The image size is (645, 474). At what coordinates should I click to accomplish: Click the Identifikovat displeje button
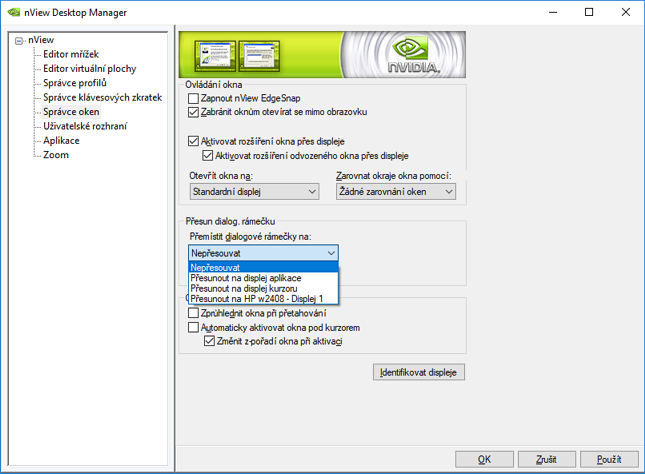pyautogui.click(x=419, y=372)
